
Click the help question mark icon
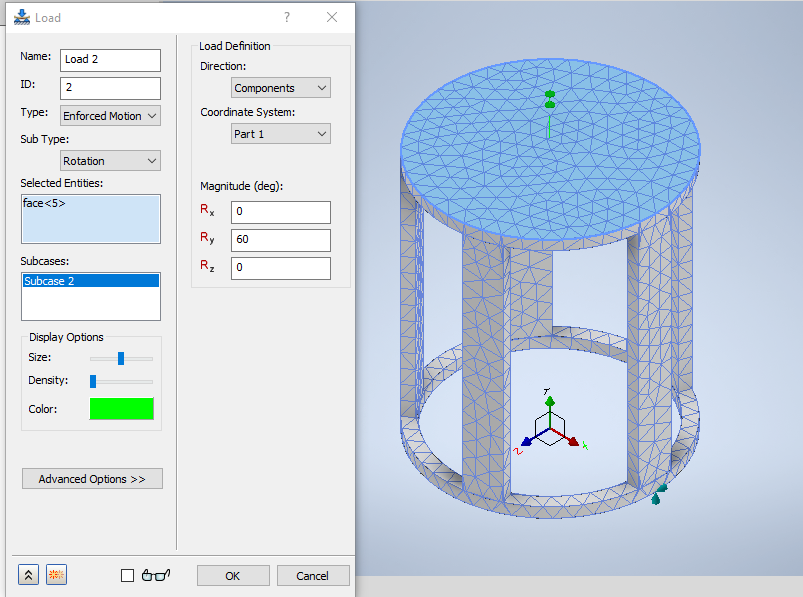click(x=286, y=17)
